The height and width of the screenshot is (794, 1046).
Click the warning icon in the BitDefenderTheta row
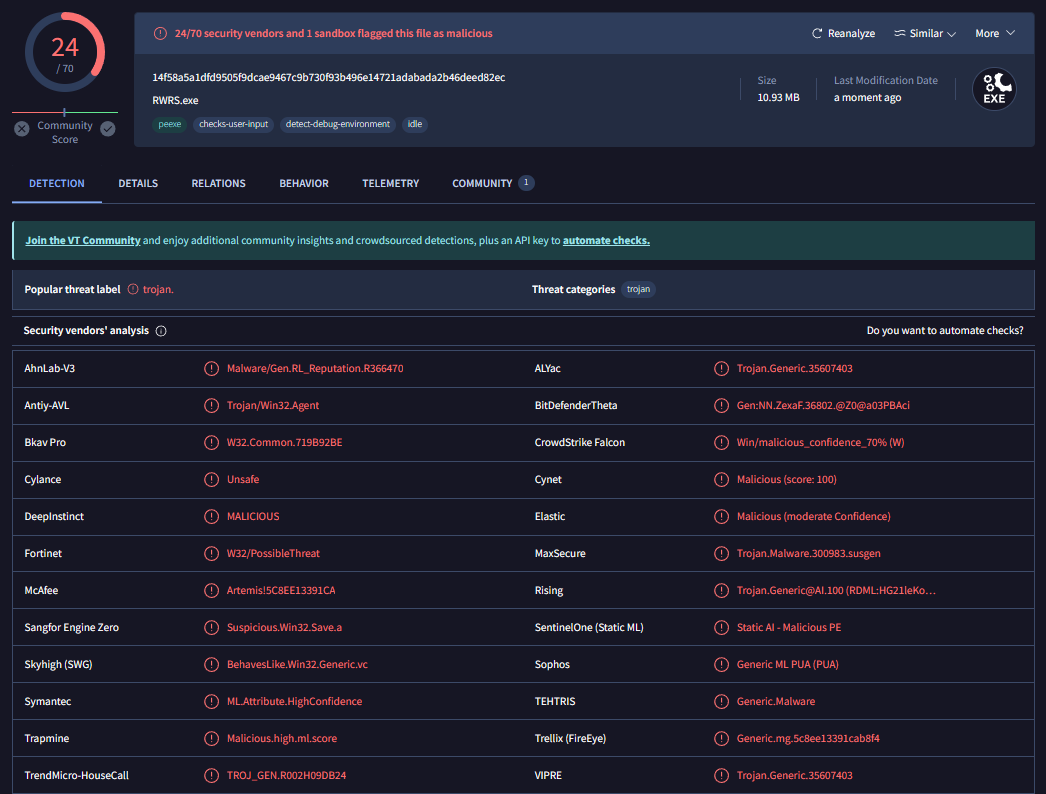(721, 406)
